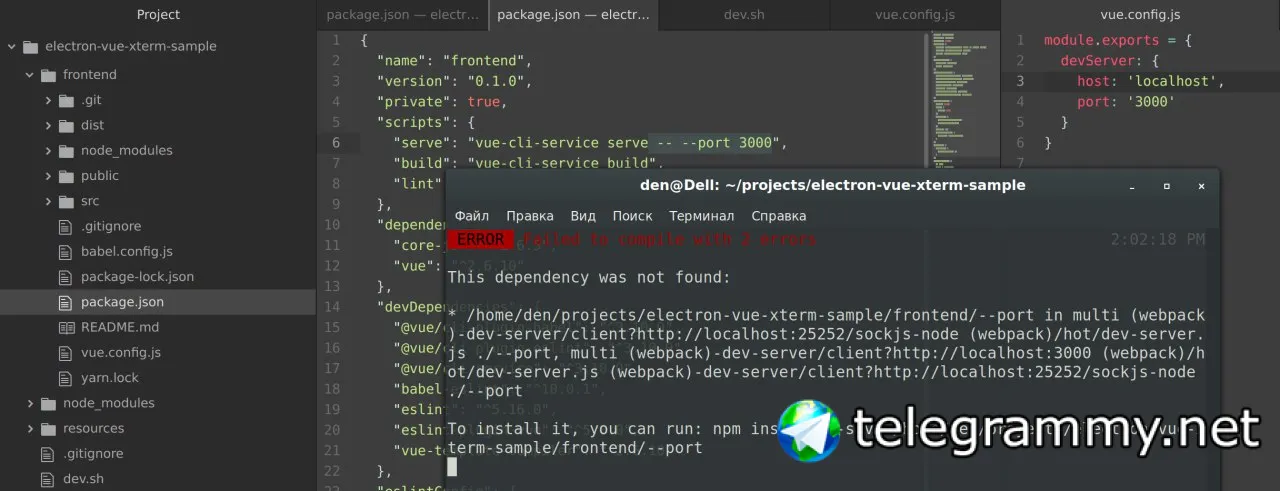The width and height of the screenshot is (1280, 491).
Task: Open the Поиск menu in terminal
Action: click(x=632, y=216)
